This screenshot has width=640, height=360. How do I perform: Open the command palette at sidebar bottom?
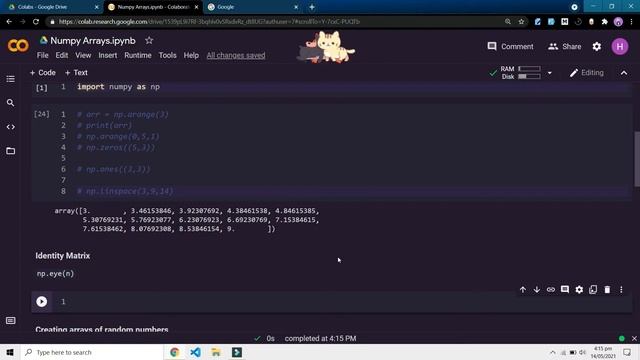click(11, 320)
